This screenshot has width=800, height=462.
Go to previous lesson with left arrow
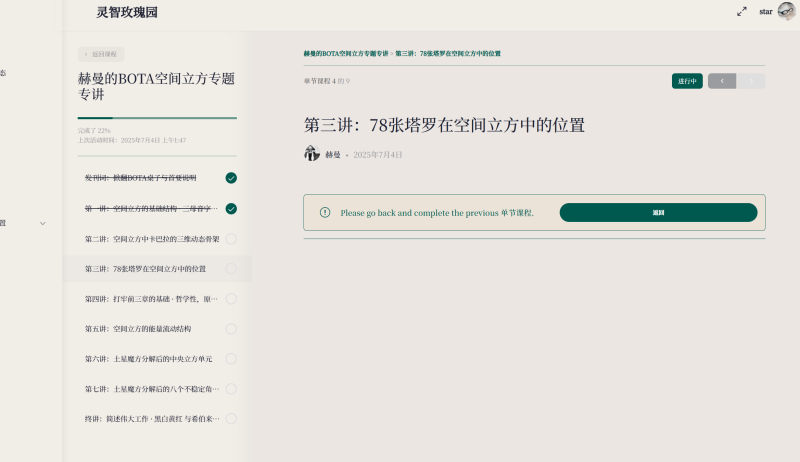[x=722, y=81]
